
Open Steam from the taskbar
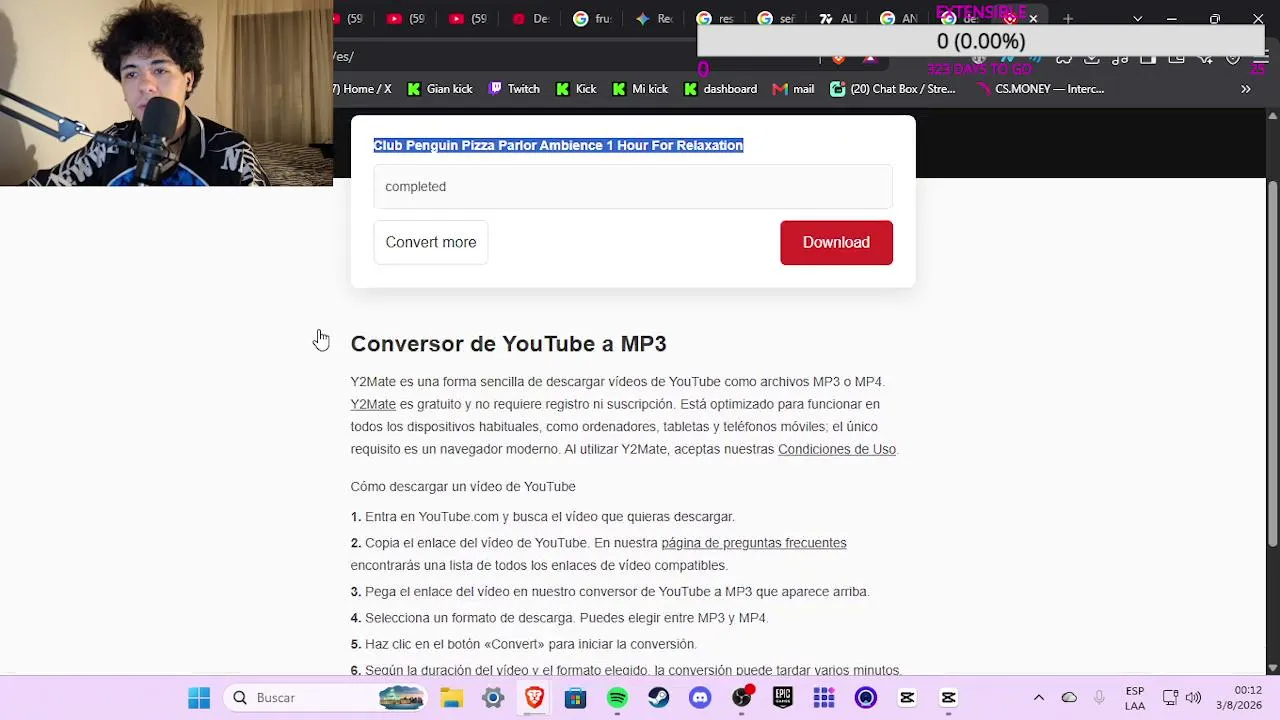coord(658,698)
